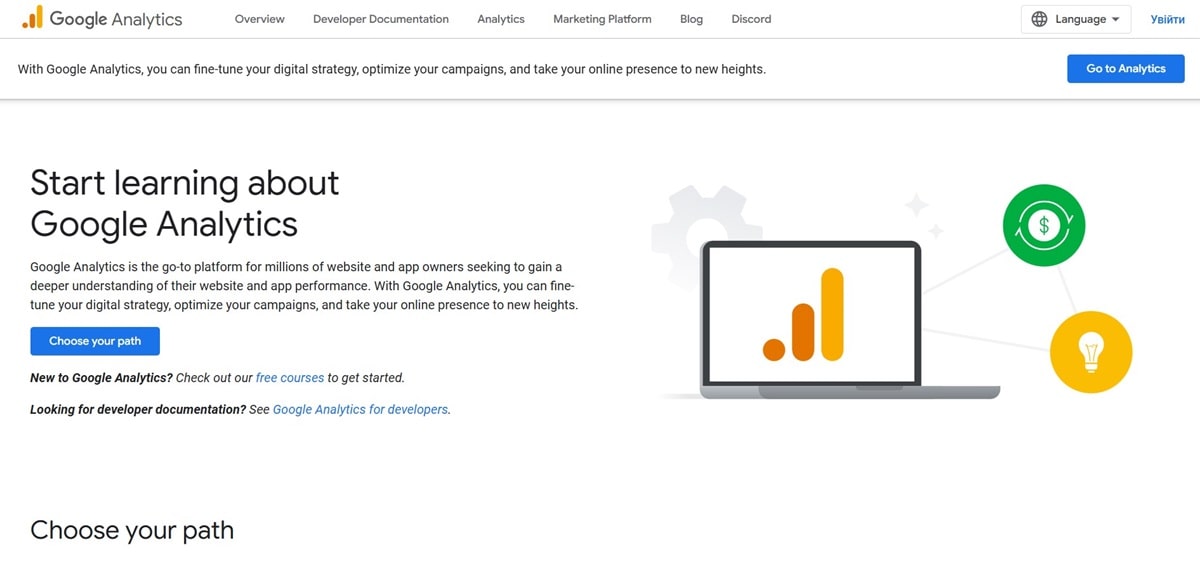The width and height of the screenshot is (1200, 576).
Task: Click 'Looking for developer documentation?' text
Action: [x=138, y=409]
